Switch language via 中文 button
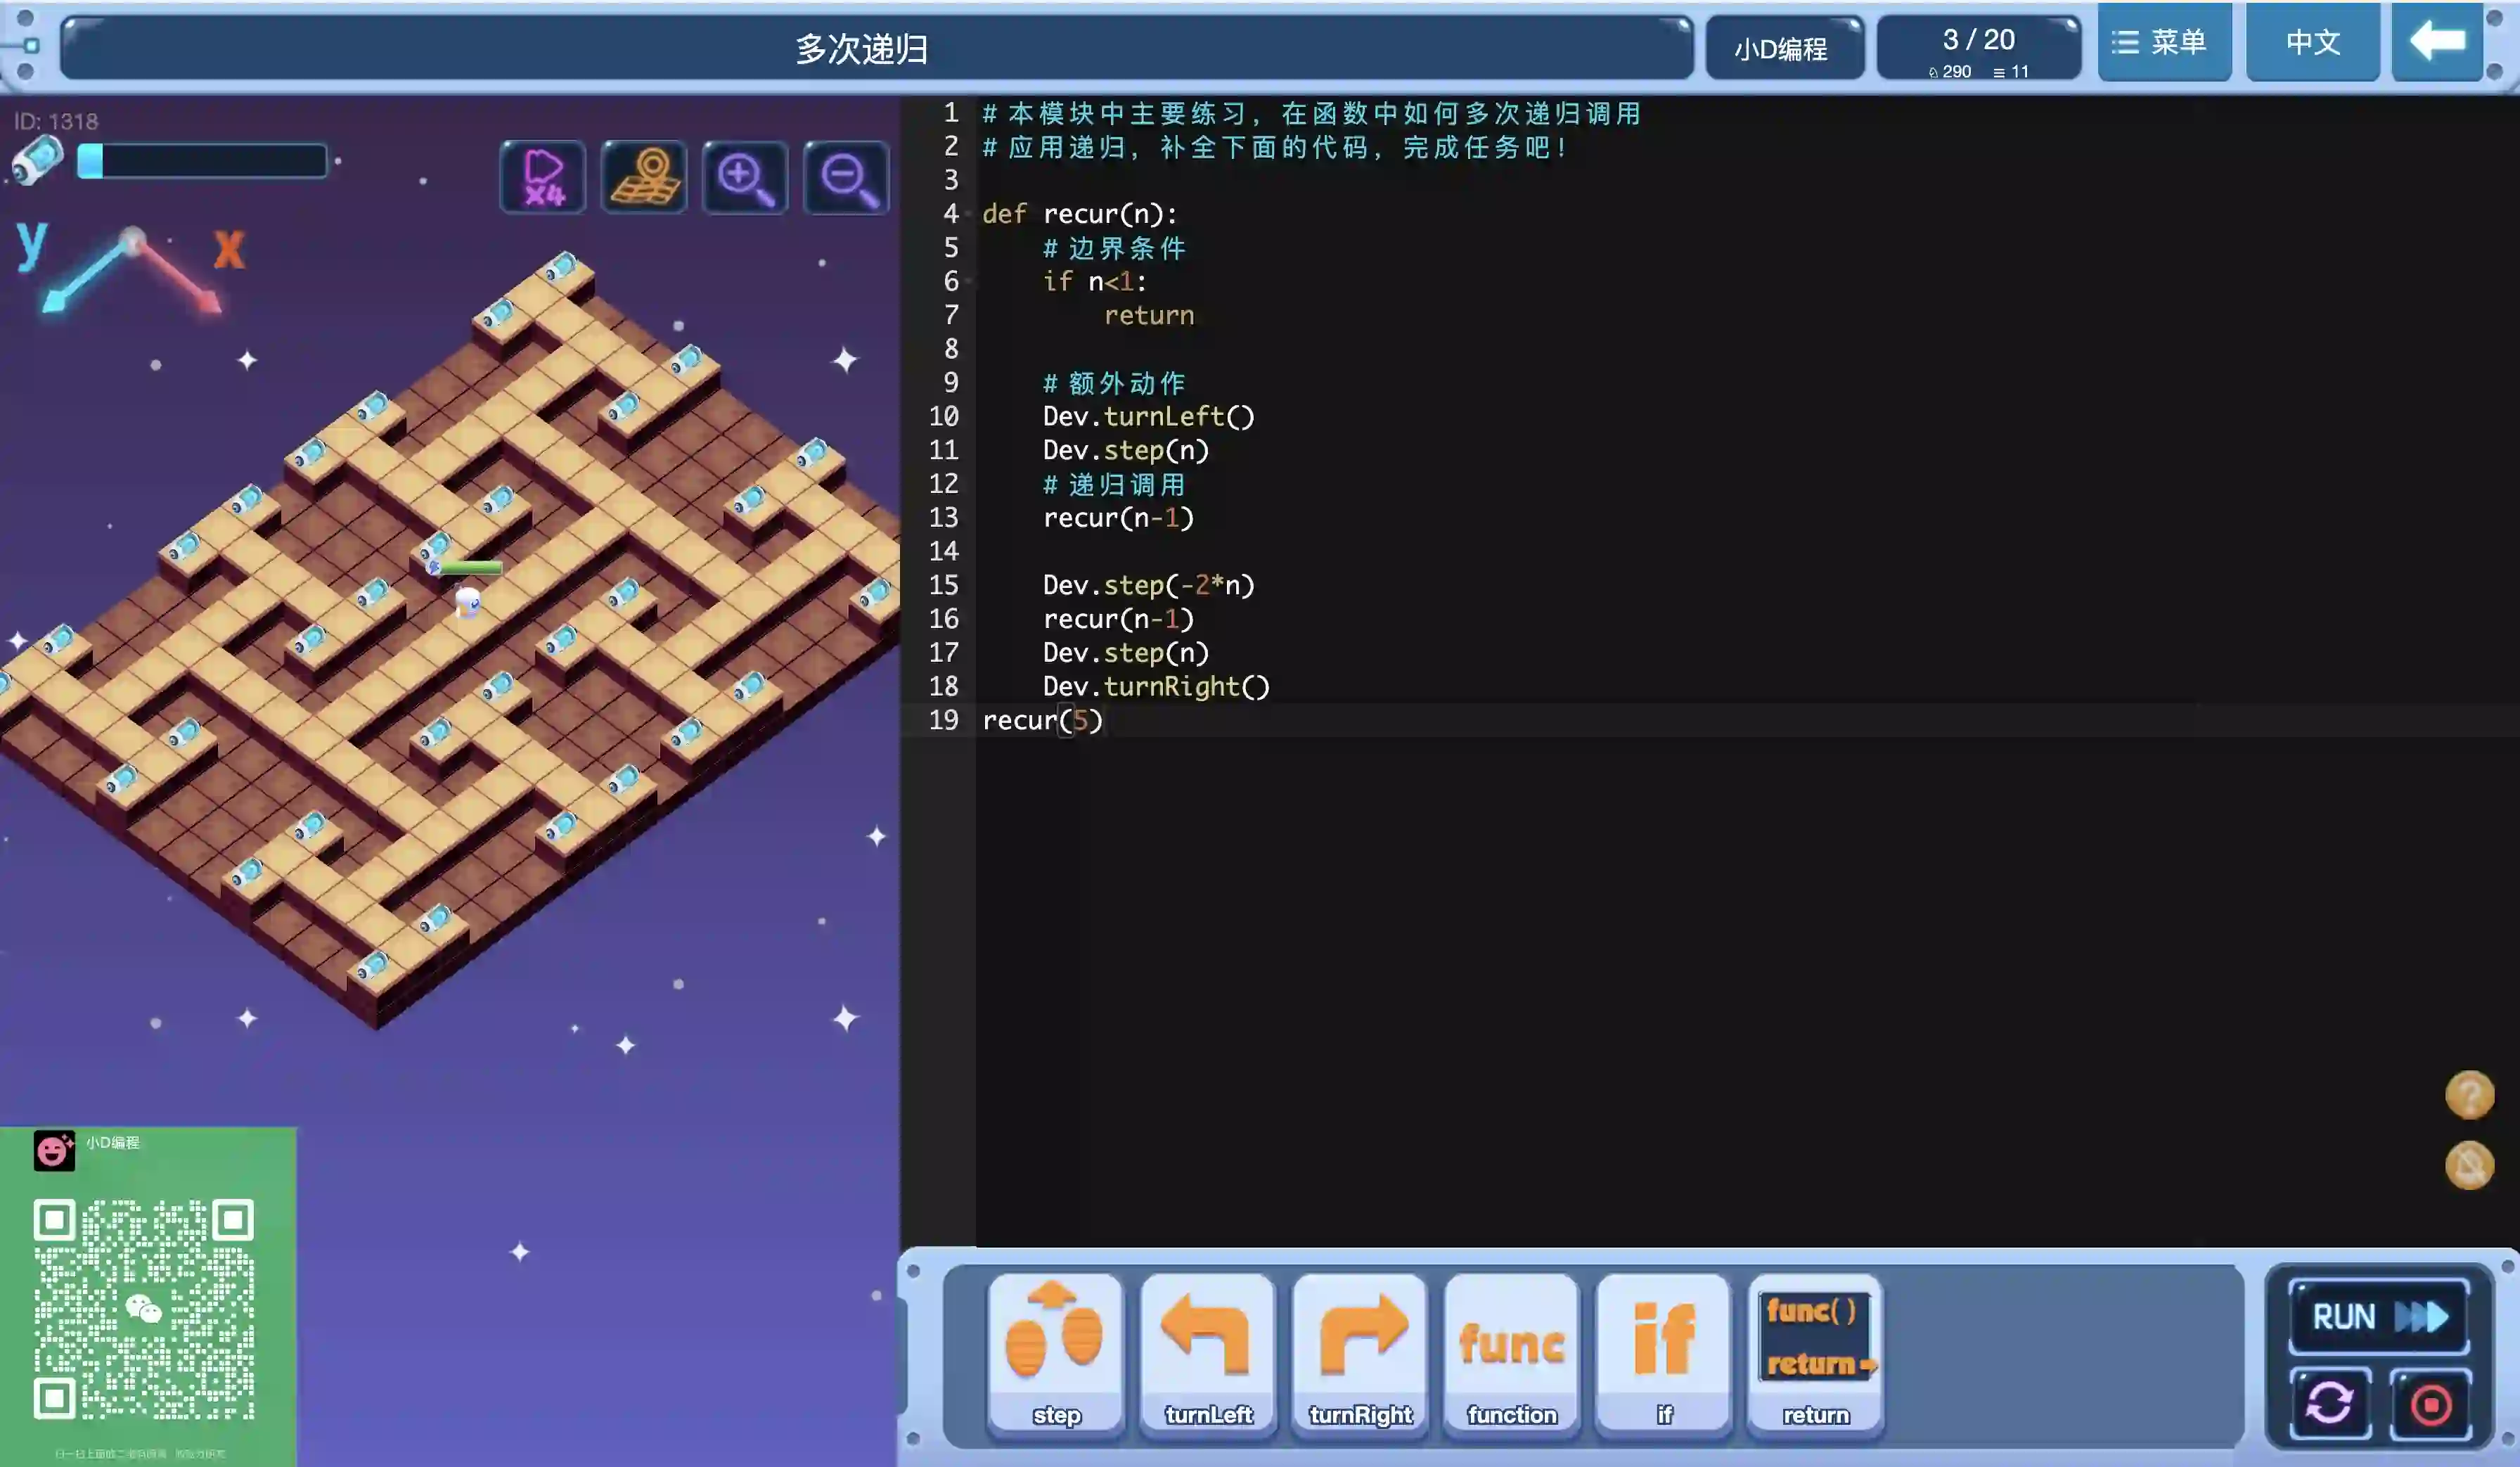This screenshot has height=1467, width=2520. click(x=2312, y=42)
